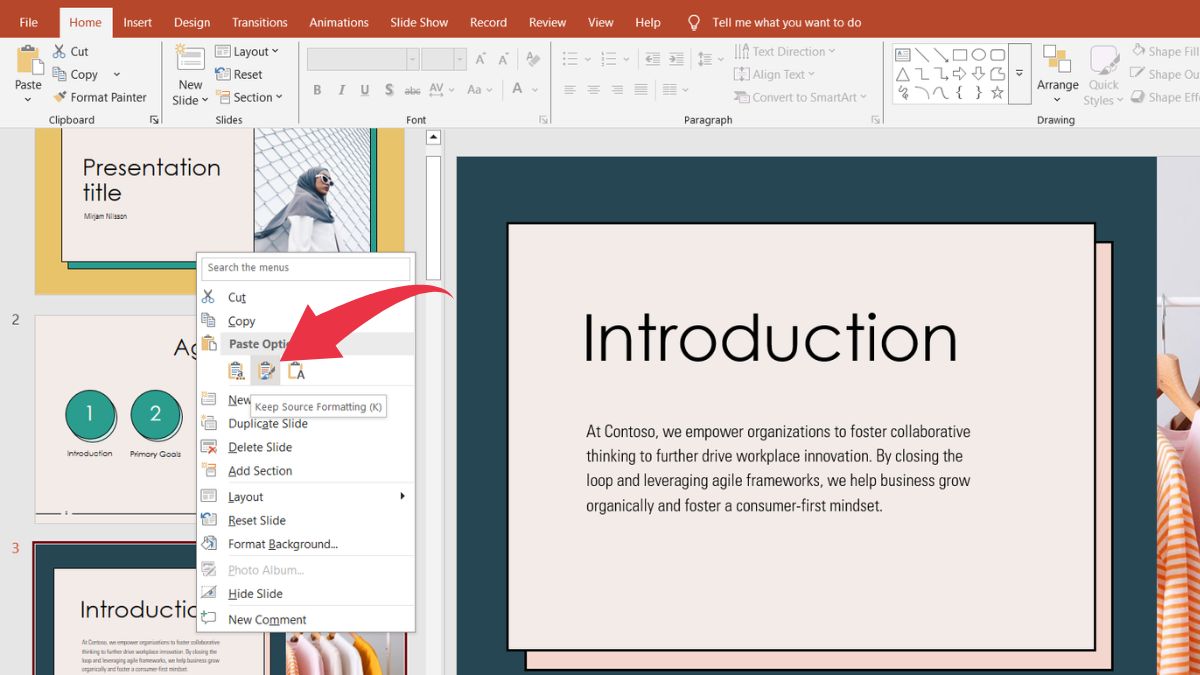
Task: Expand the shapes gallery More arrow
Action: [1019, 74]
